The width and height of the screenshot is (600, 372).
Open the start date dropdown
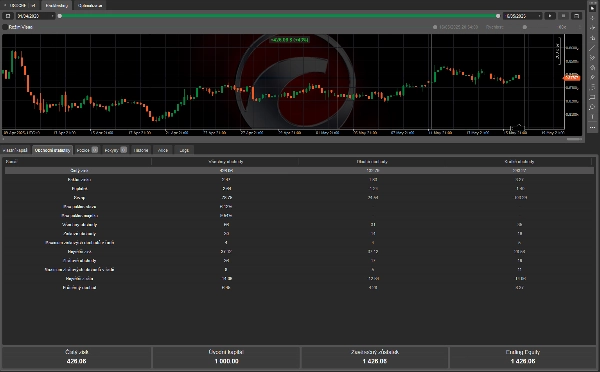coord(35,16)
